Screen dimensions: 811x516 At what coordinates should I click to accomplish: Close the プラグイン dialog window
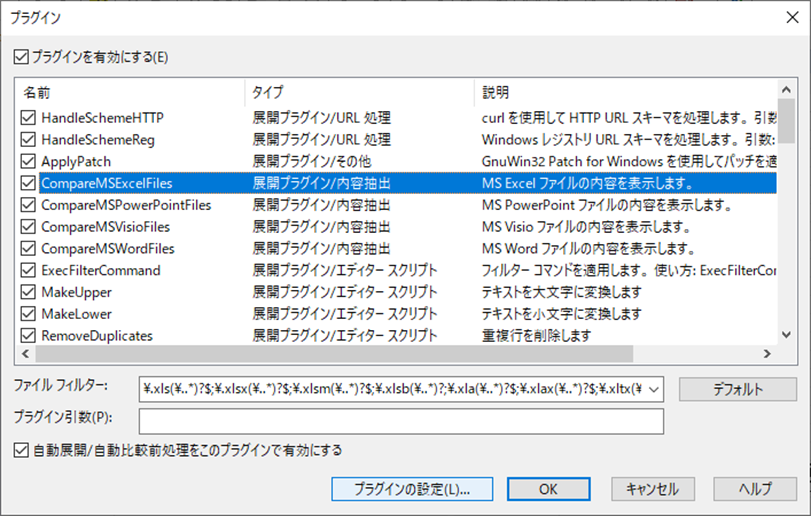[x=786, y=17]
